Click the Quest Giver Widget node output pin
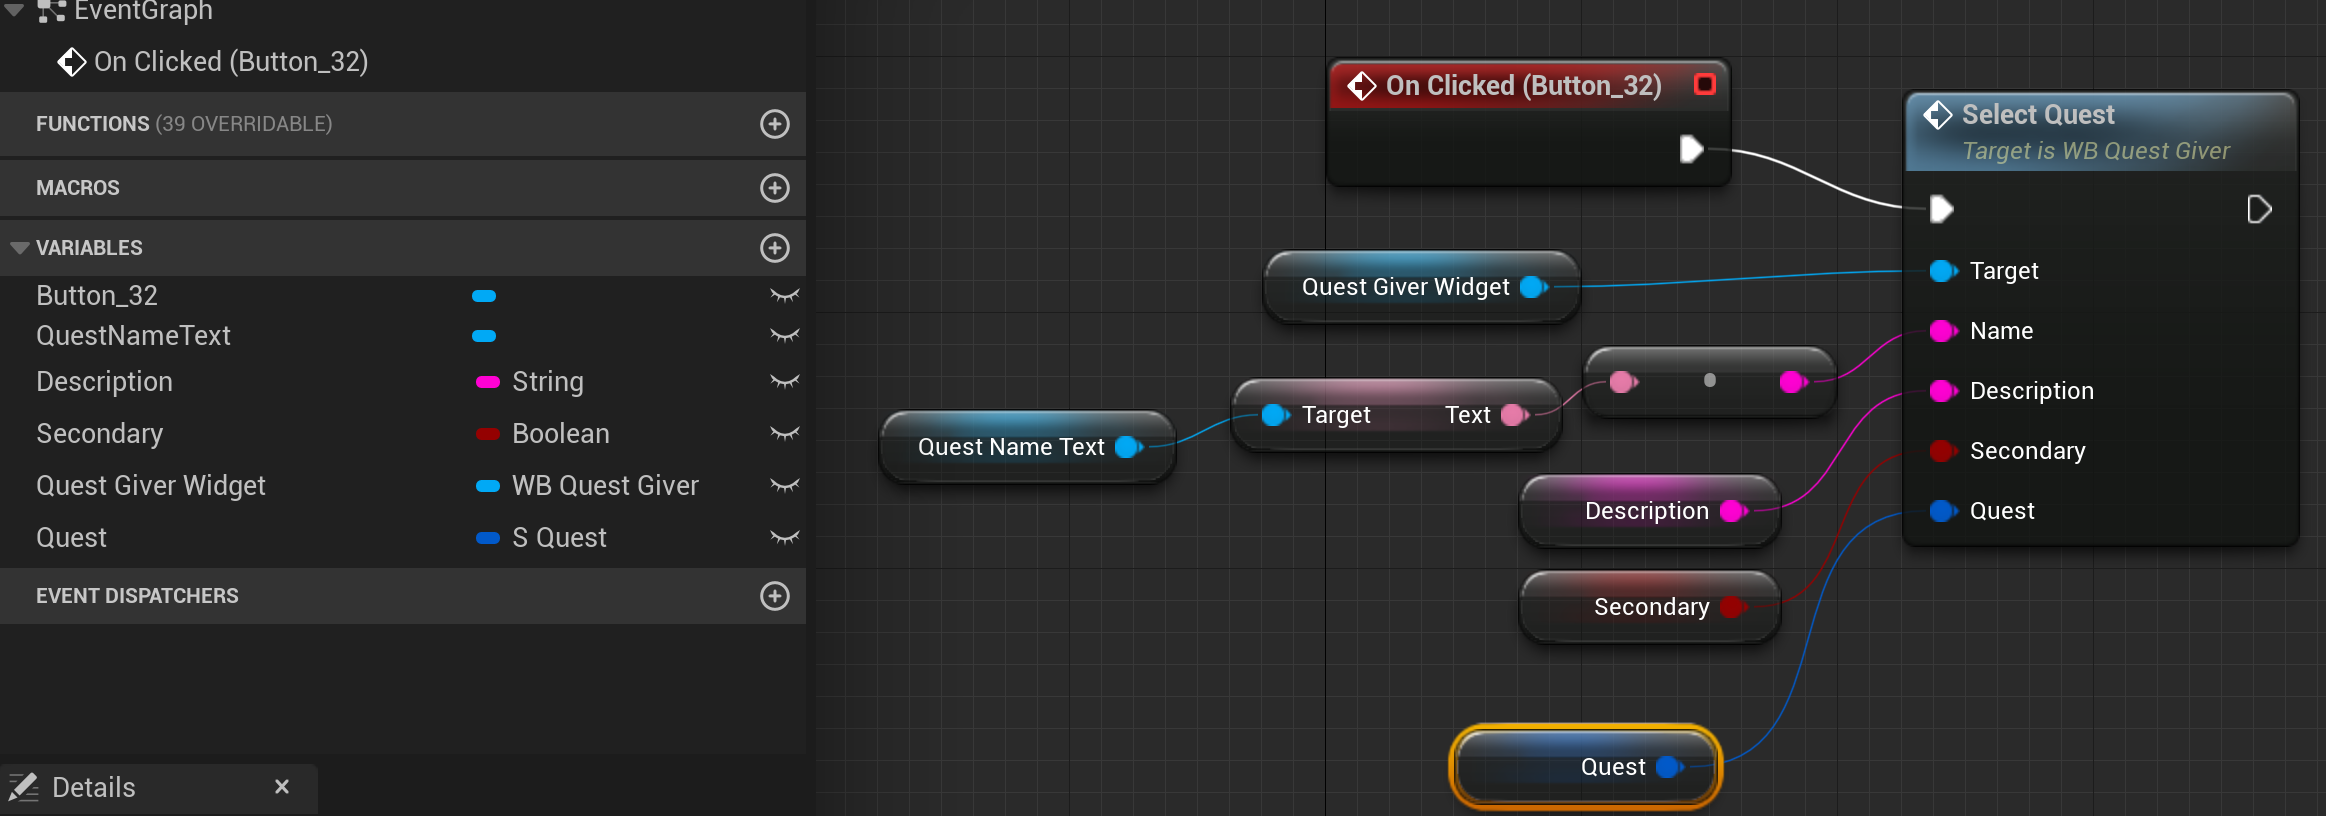2326x816 pixels. (1533, 287)
